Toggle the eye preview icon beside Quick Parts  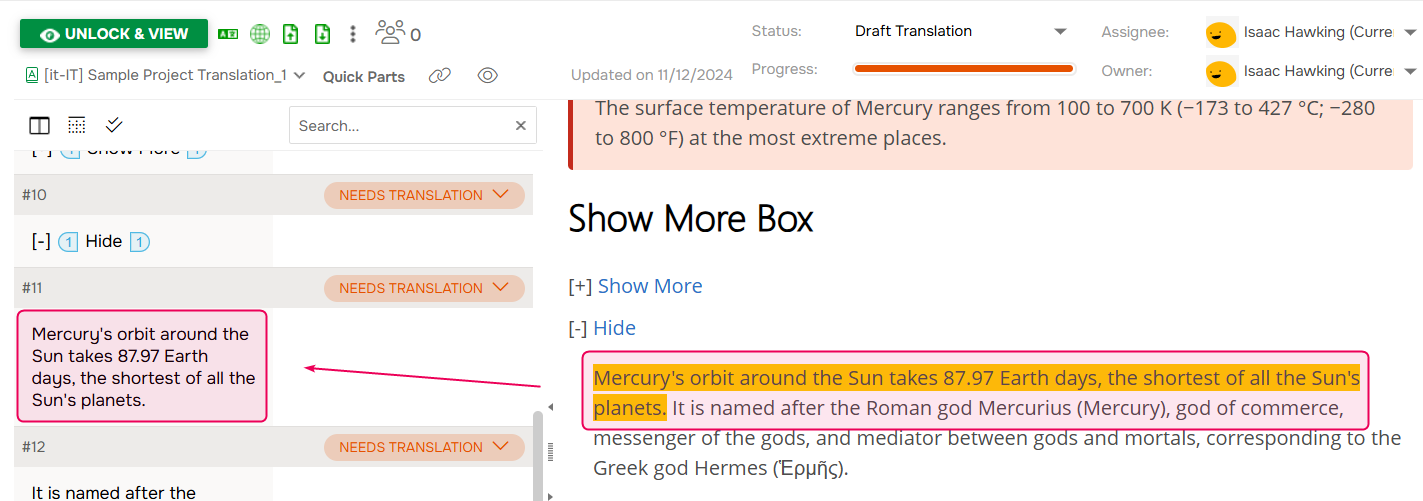488,76
